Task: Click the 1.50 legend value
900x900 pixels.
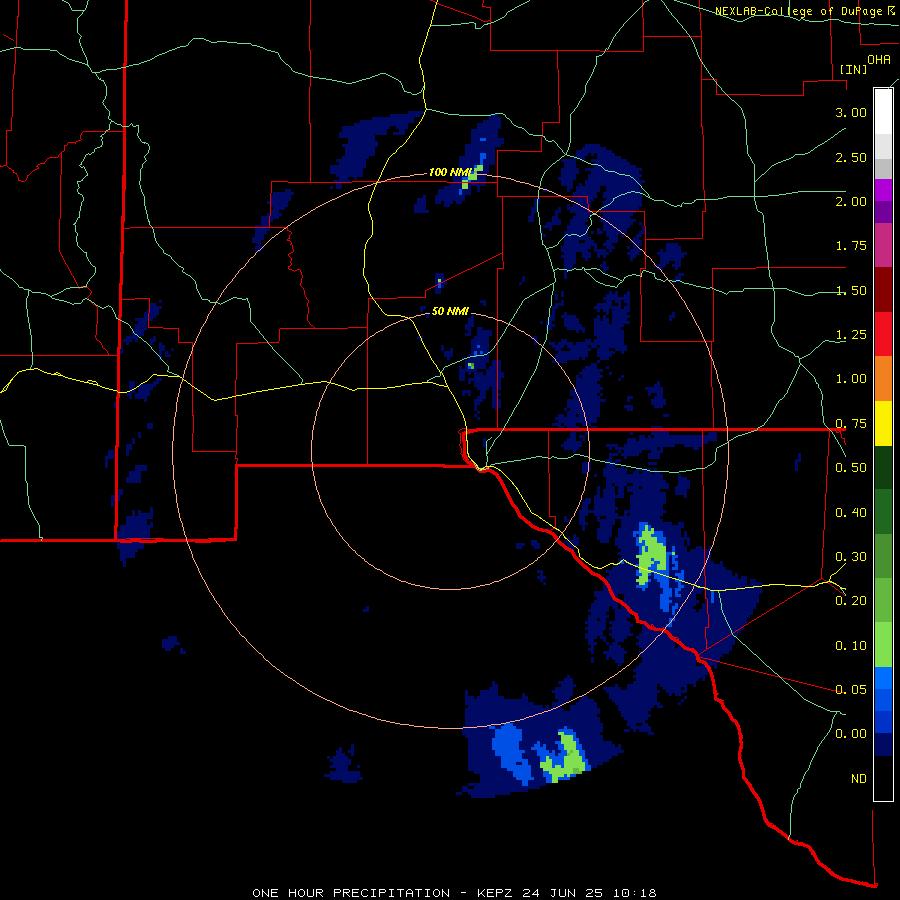Action: [x=851, y=290]
